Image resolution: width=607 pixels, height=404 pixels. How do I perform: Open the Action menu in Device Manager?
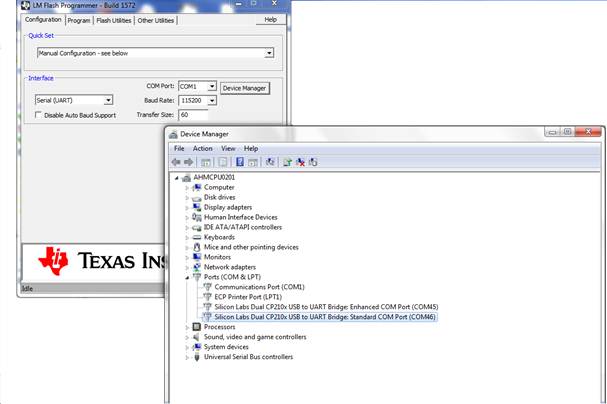tap(202, 148)
